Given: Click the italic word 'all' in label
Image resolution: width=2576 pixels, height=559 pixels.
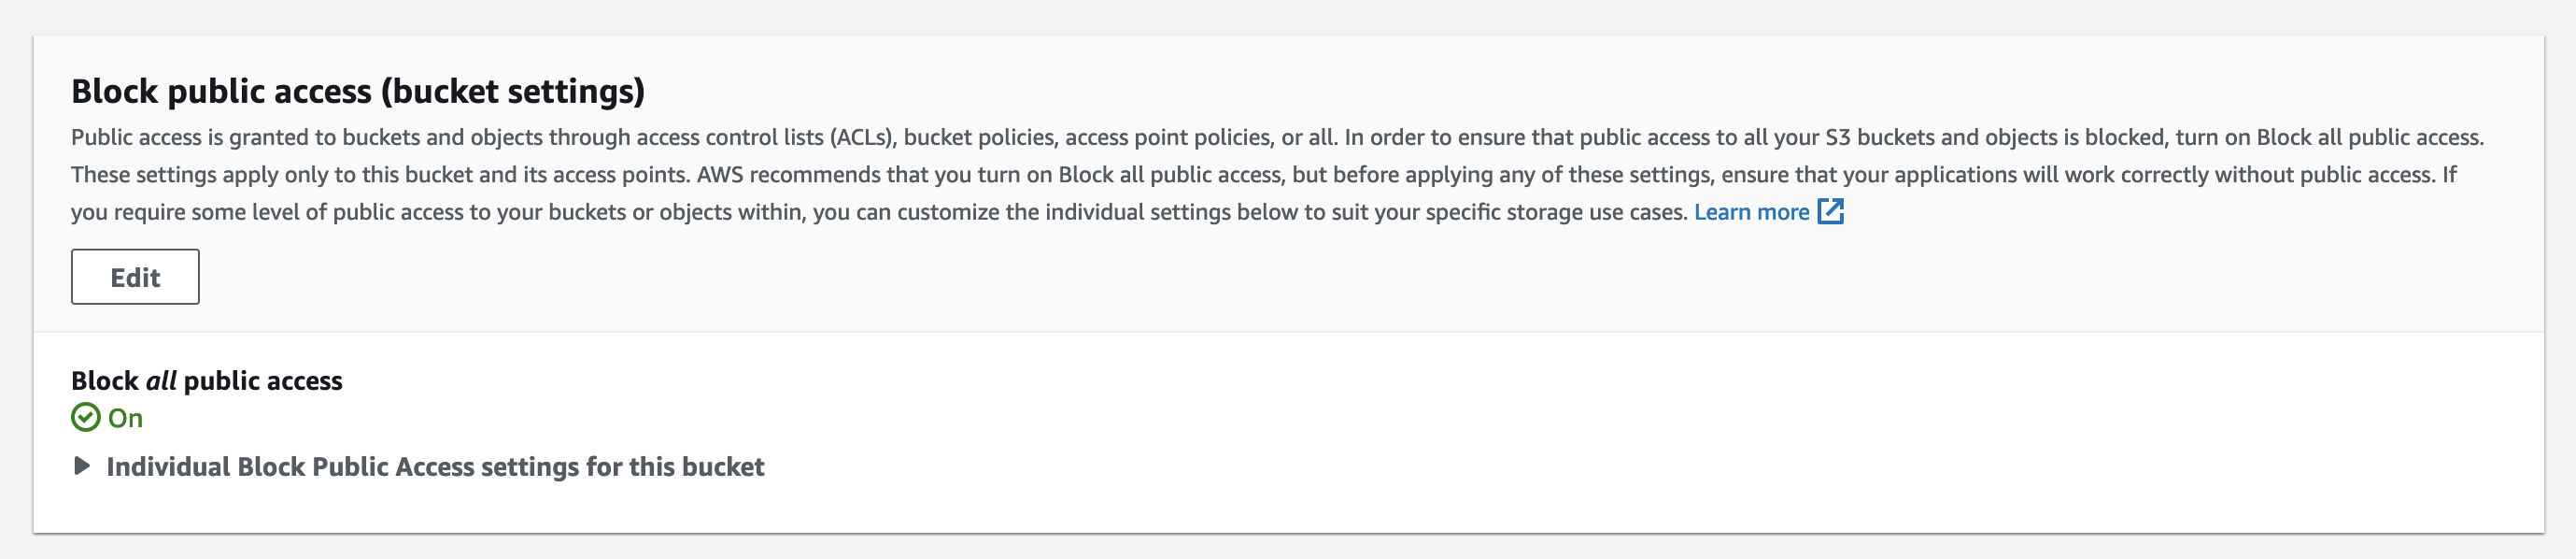Looking at the screenshot, I should pos(161,381).
